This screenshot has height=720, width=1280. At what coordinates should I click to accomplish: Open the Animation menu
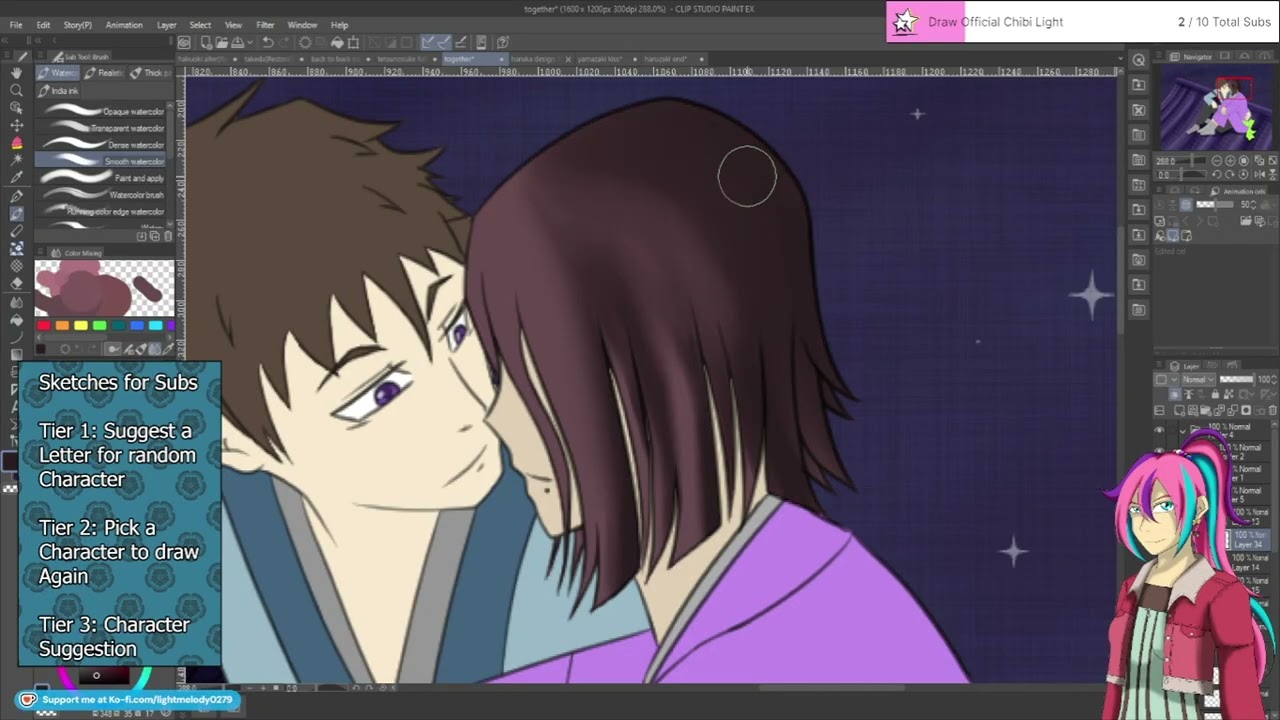click(124, 25)
